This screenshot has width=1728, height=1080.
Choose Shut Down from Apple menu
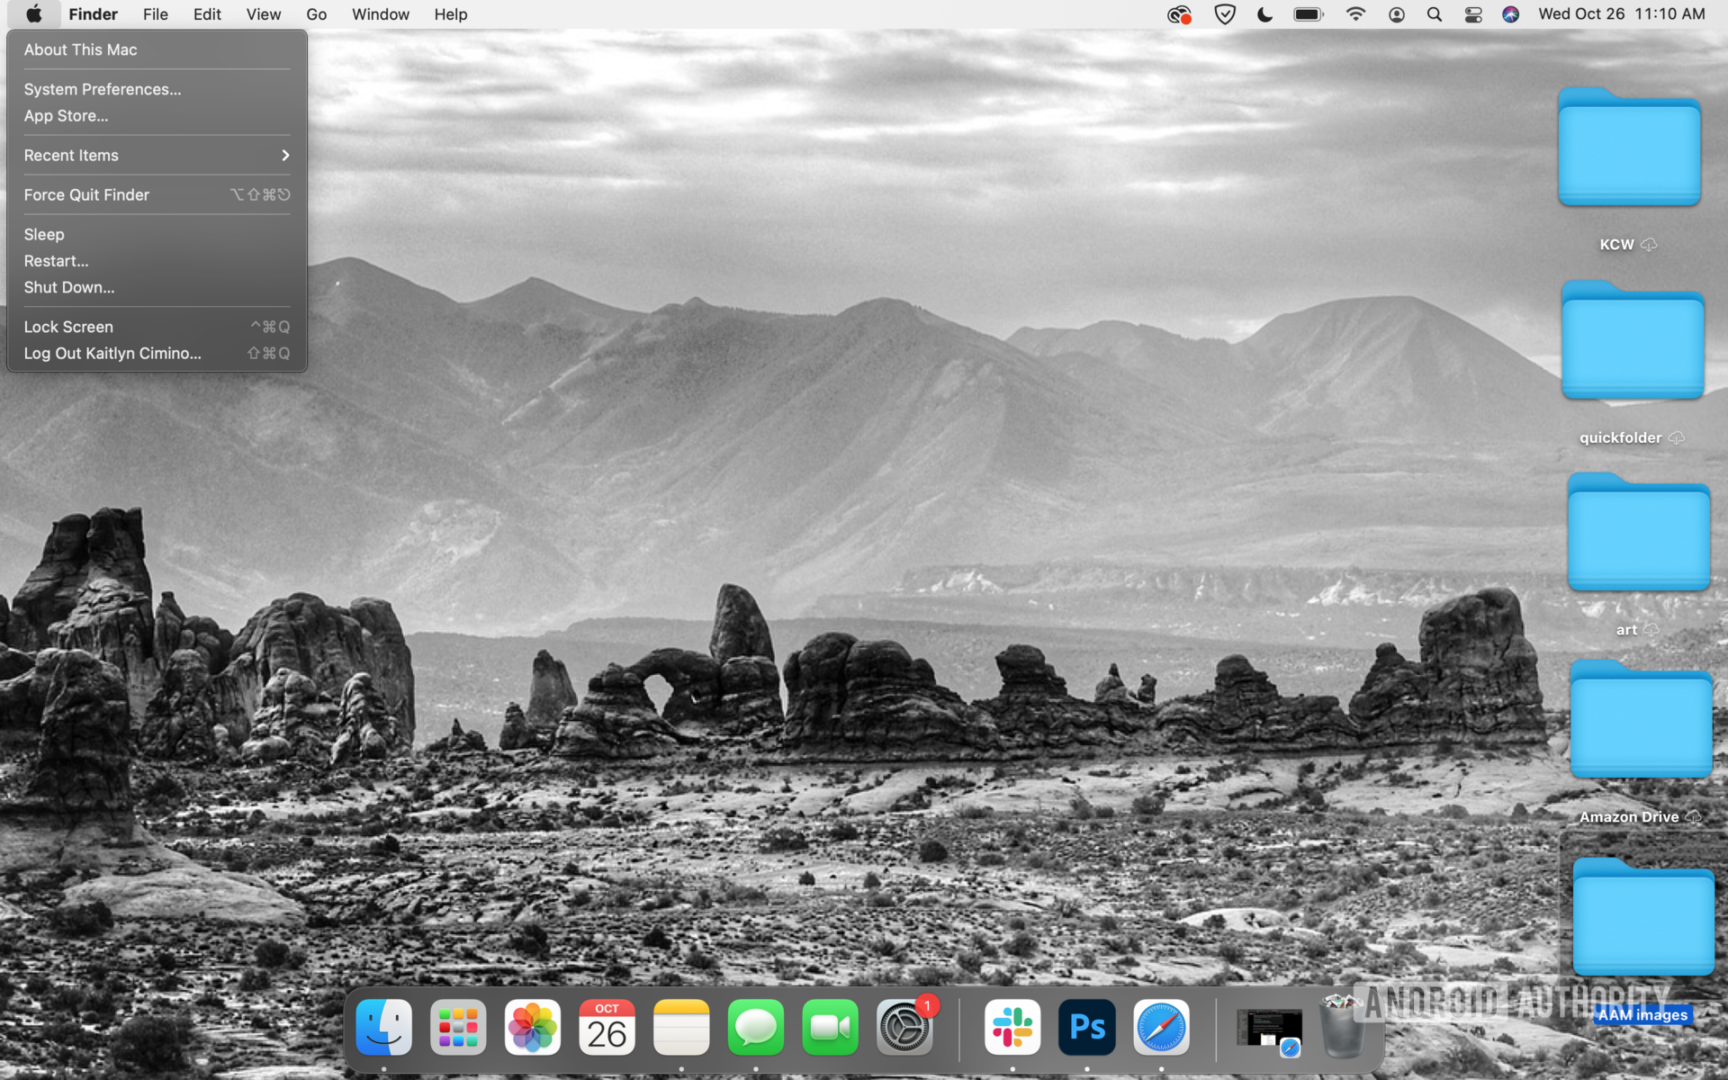69,287
